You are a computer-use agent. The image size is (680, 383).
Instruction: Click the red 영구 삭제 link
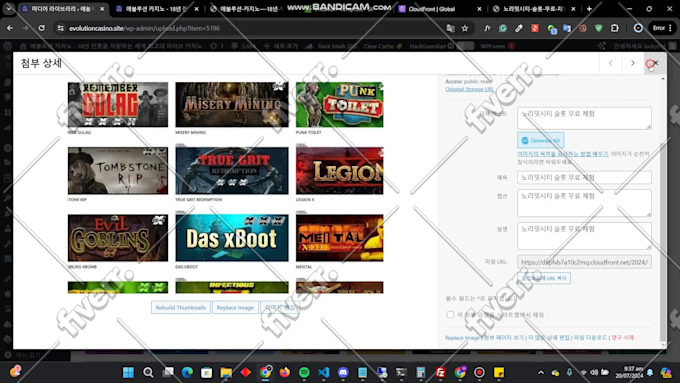(x=623, y=337)
